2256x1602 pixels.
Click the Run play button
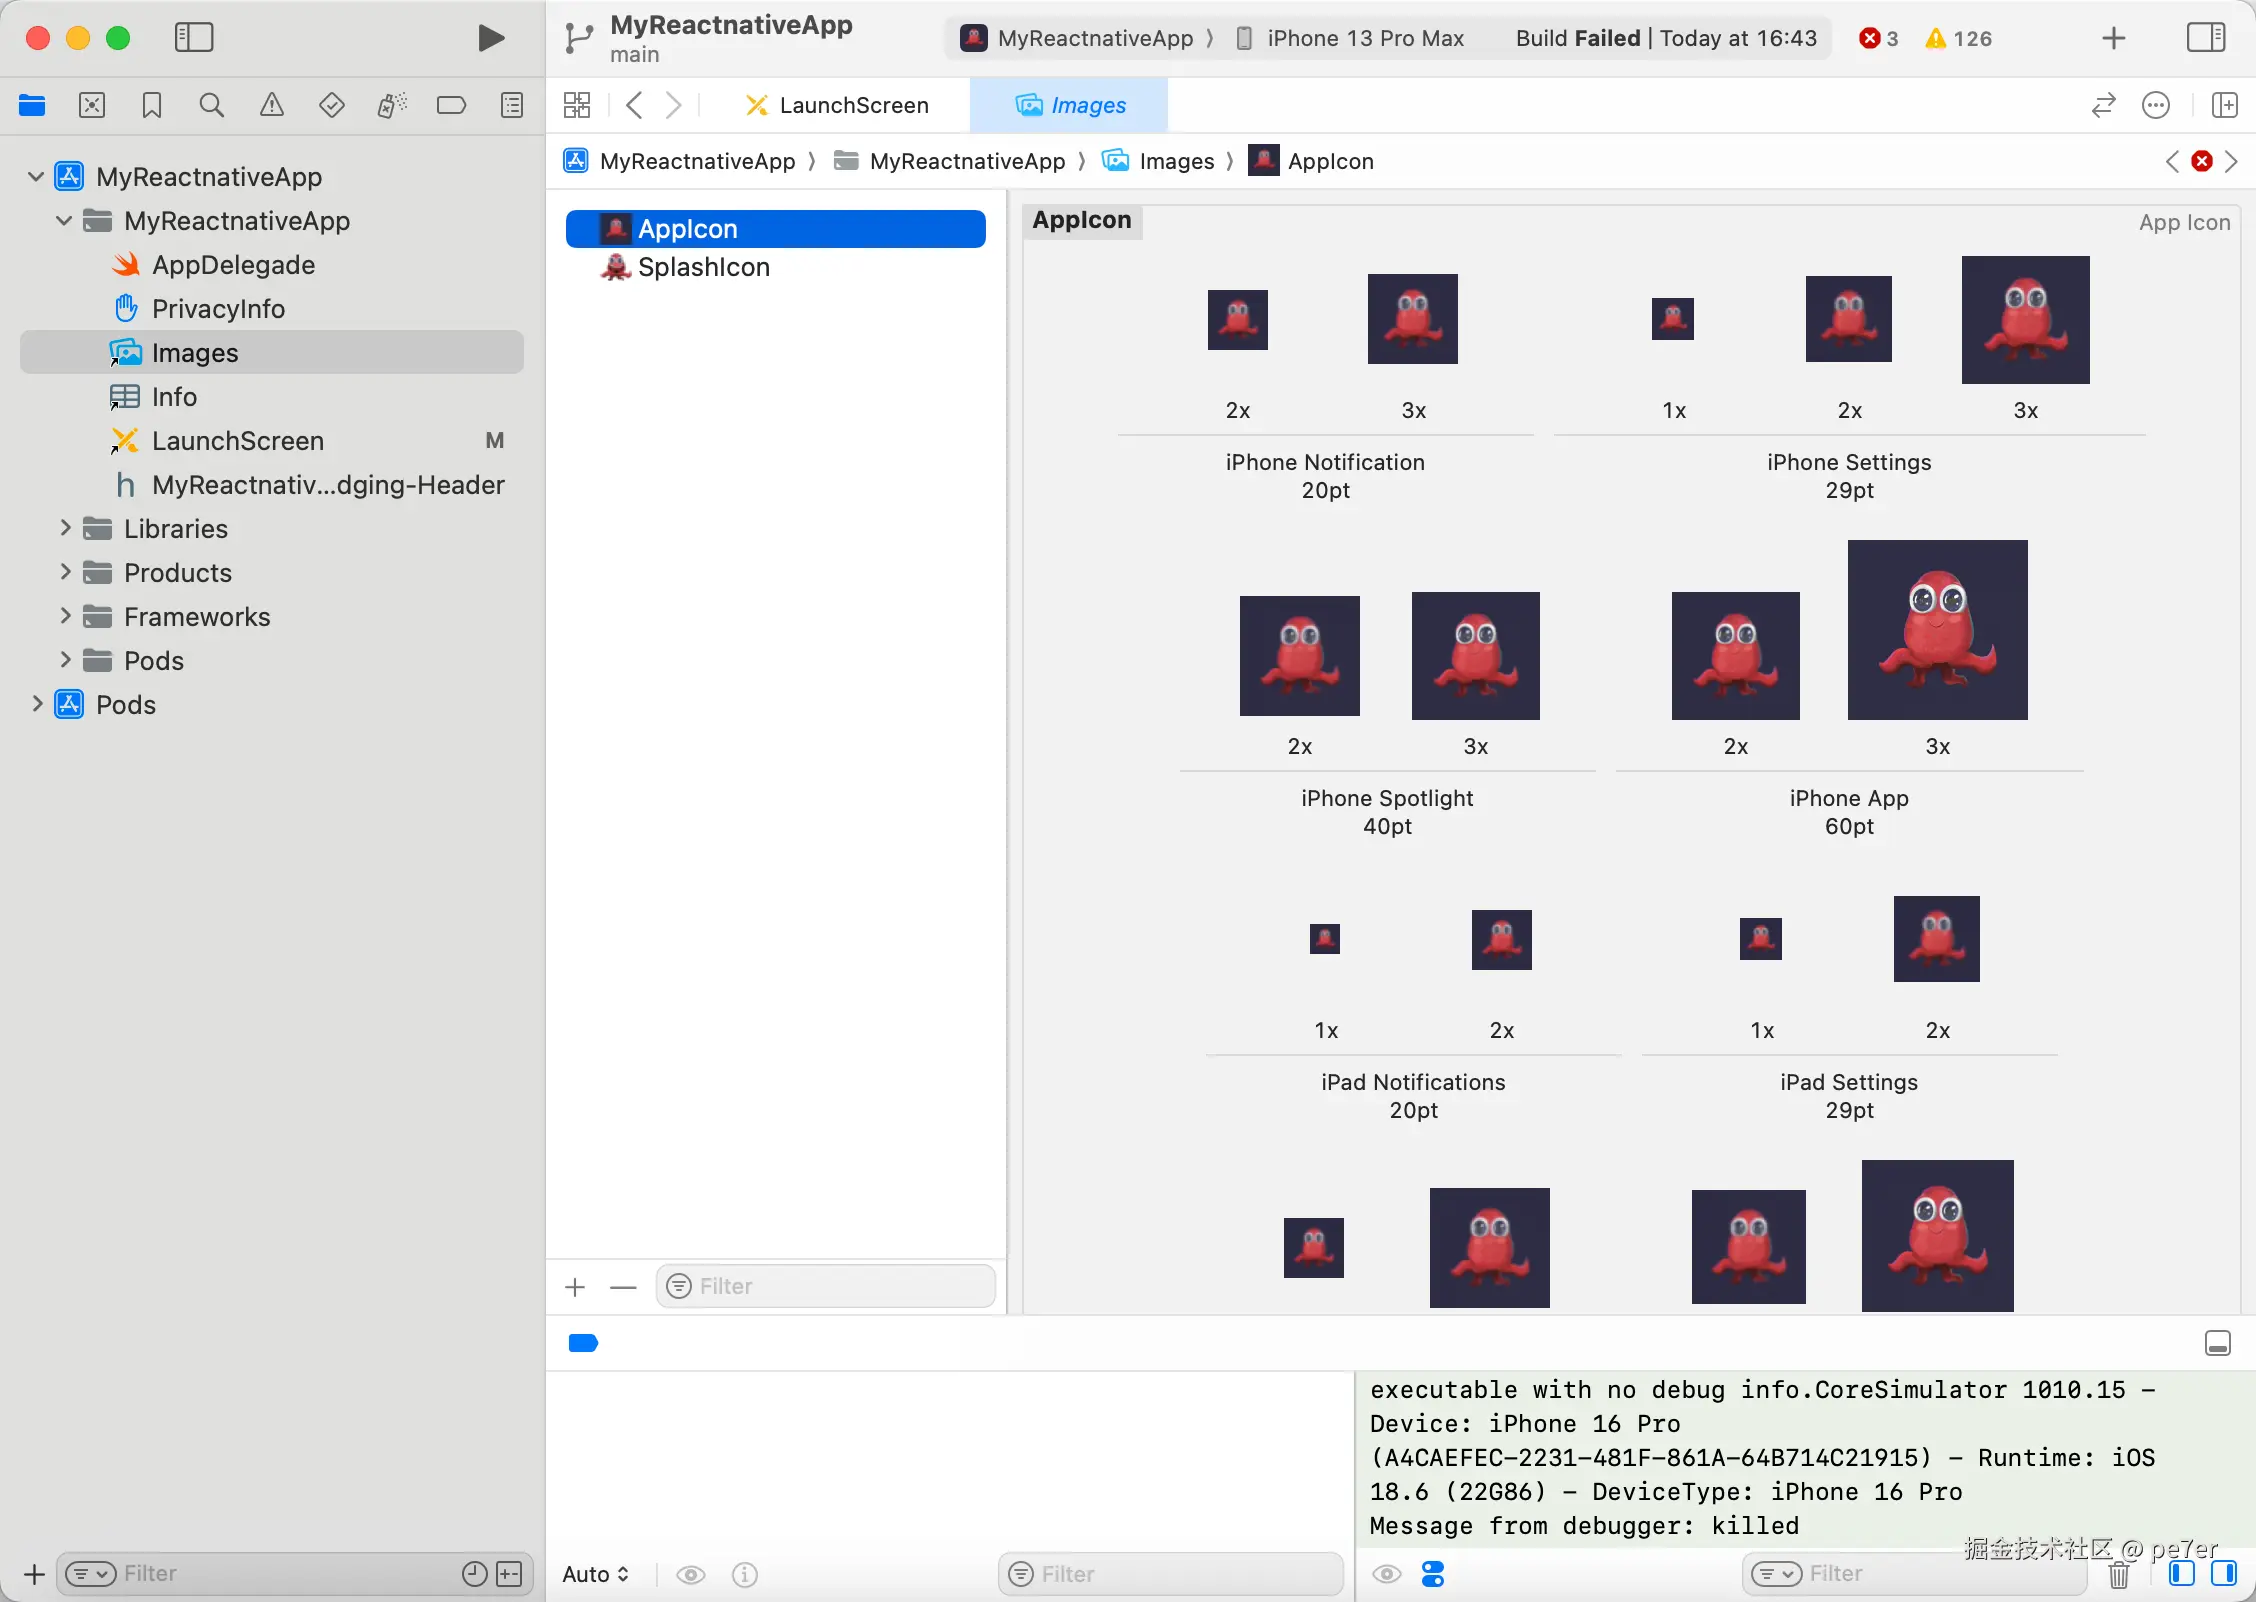490,38
